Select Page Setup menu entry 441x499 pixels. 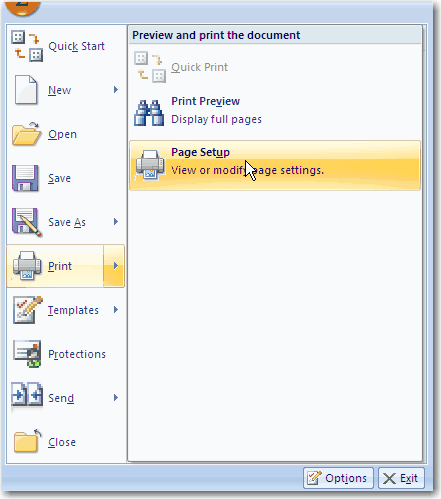coord(275,165)
